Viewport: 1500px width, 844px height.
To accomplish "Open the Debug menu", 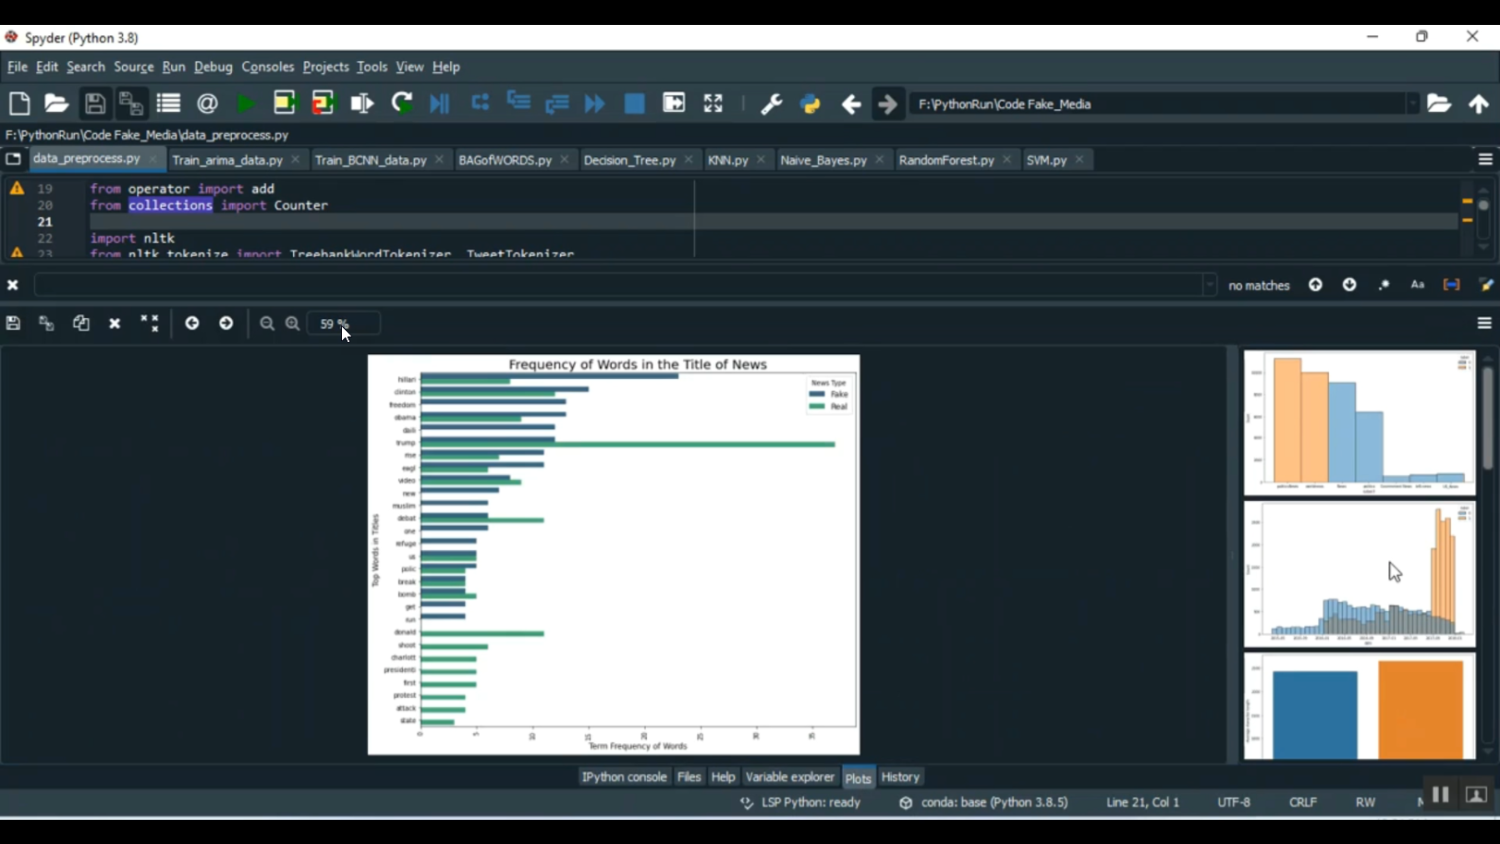I will click(213, 67).
